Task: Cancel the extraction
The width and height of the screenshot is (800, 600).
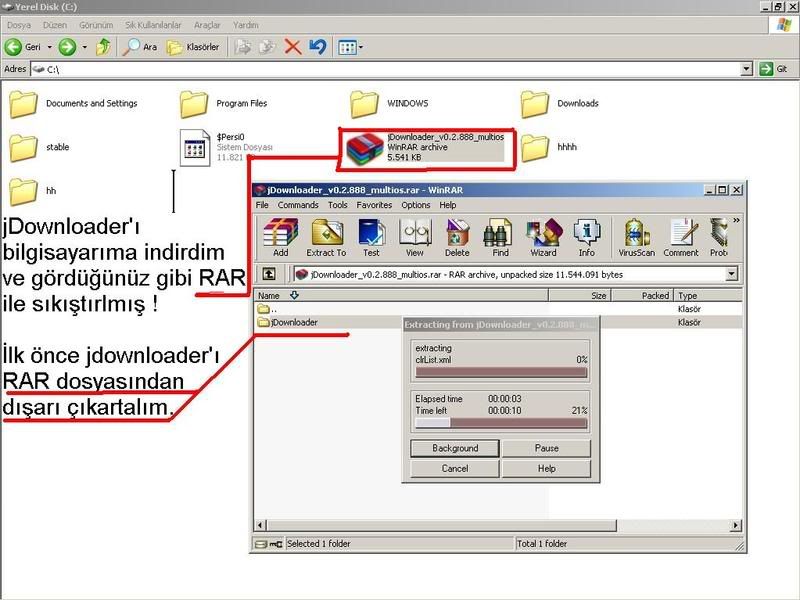Action: click(455, 468)
